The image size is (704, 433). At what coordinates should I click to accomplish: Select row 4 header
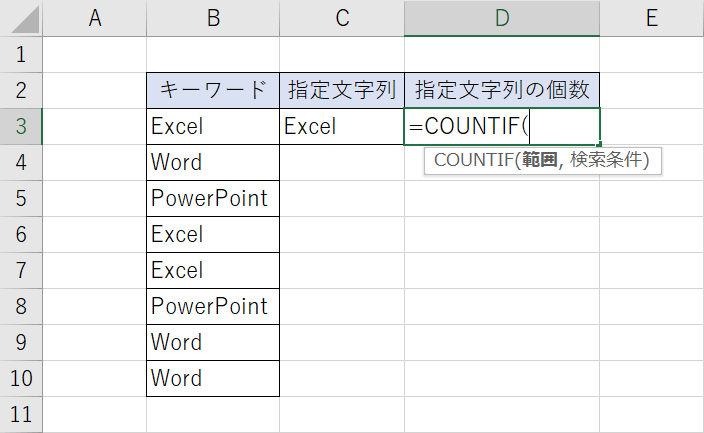click(21, 162)
